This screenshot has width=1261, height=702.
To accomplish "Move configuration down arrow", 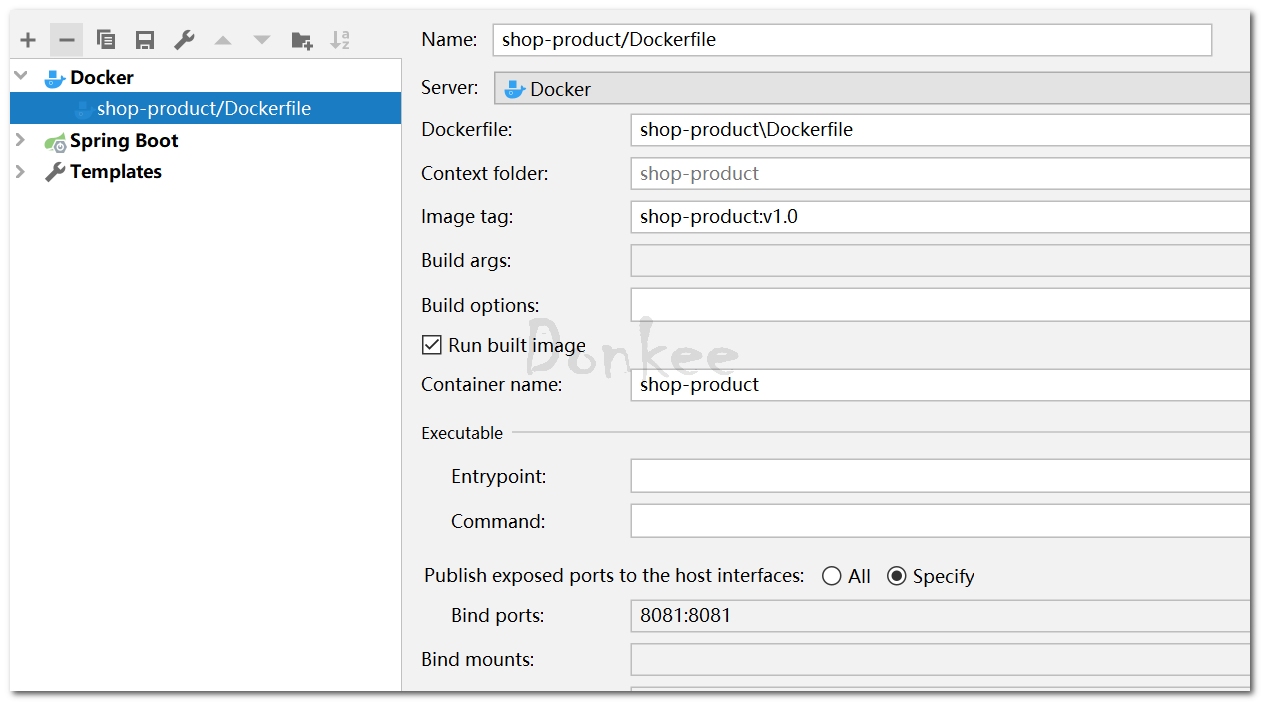I will pyautogui.click(x=262, y=40).
